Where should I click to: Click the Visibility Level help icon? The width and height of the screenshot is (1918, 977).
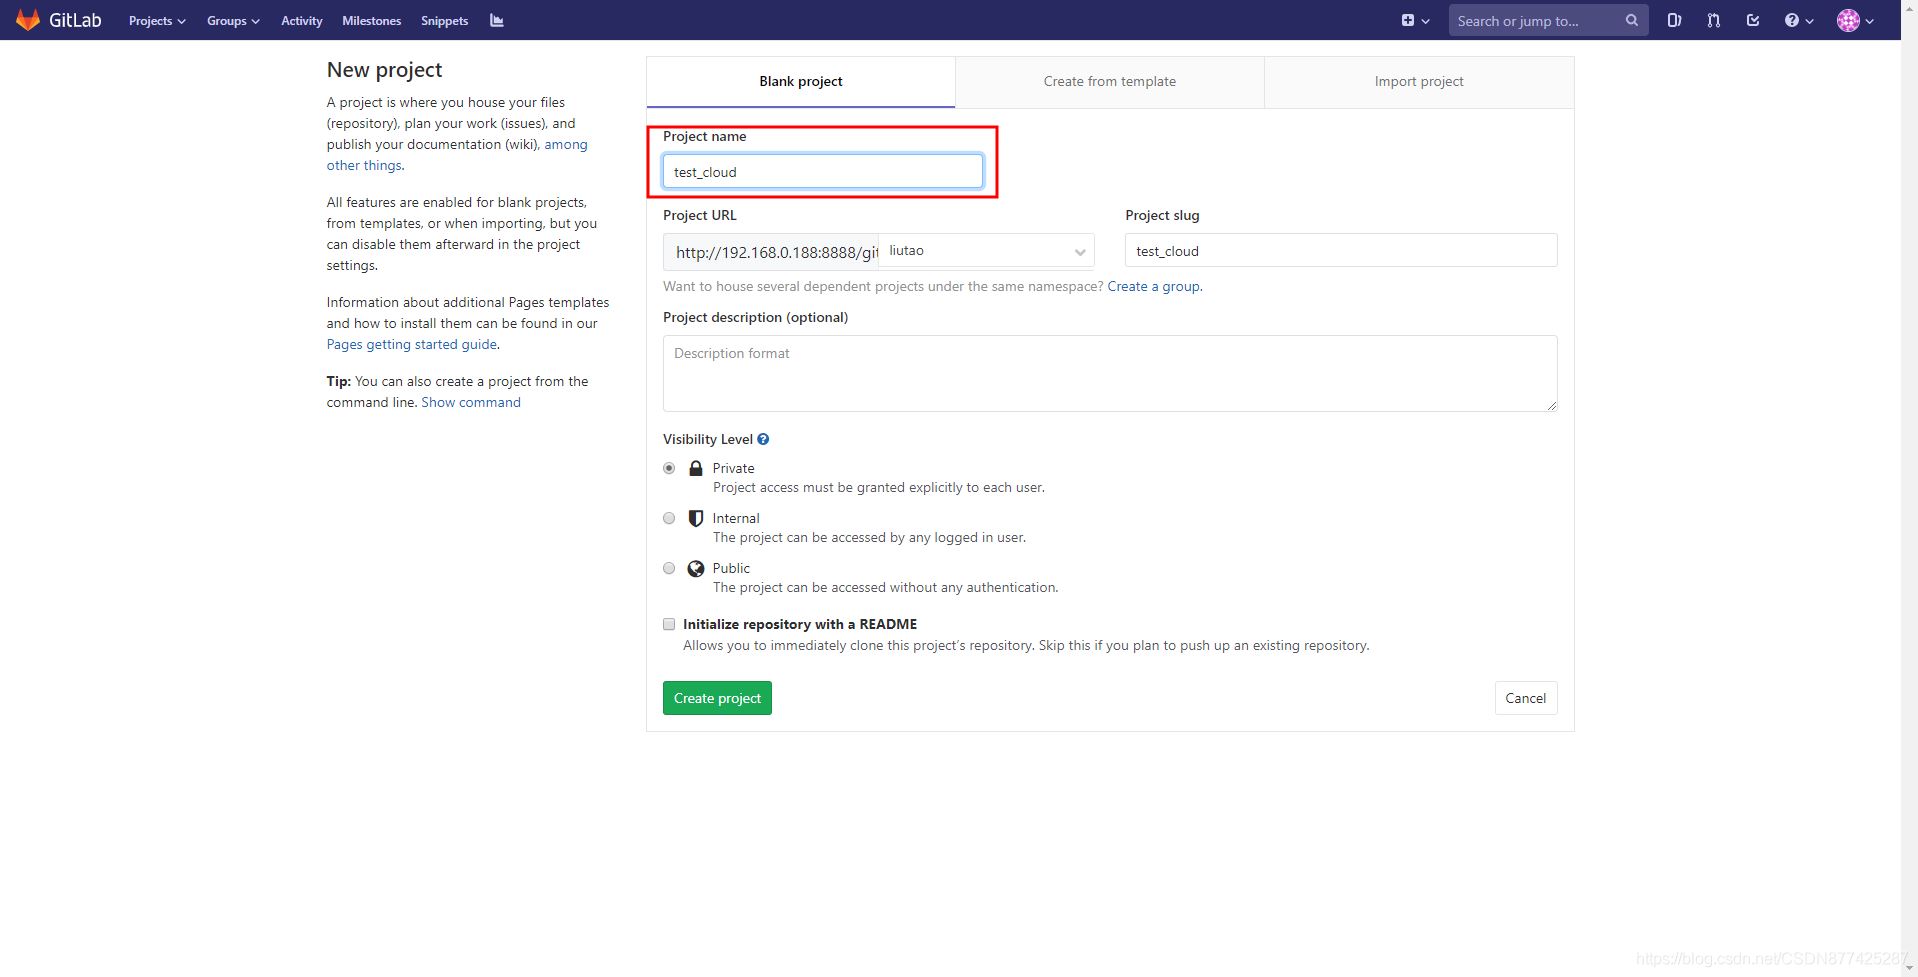tap(763, 439)
